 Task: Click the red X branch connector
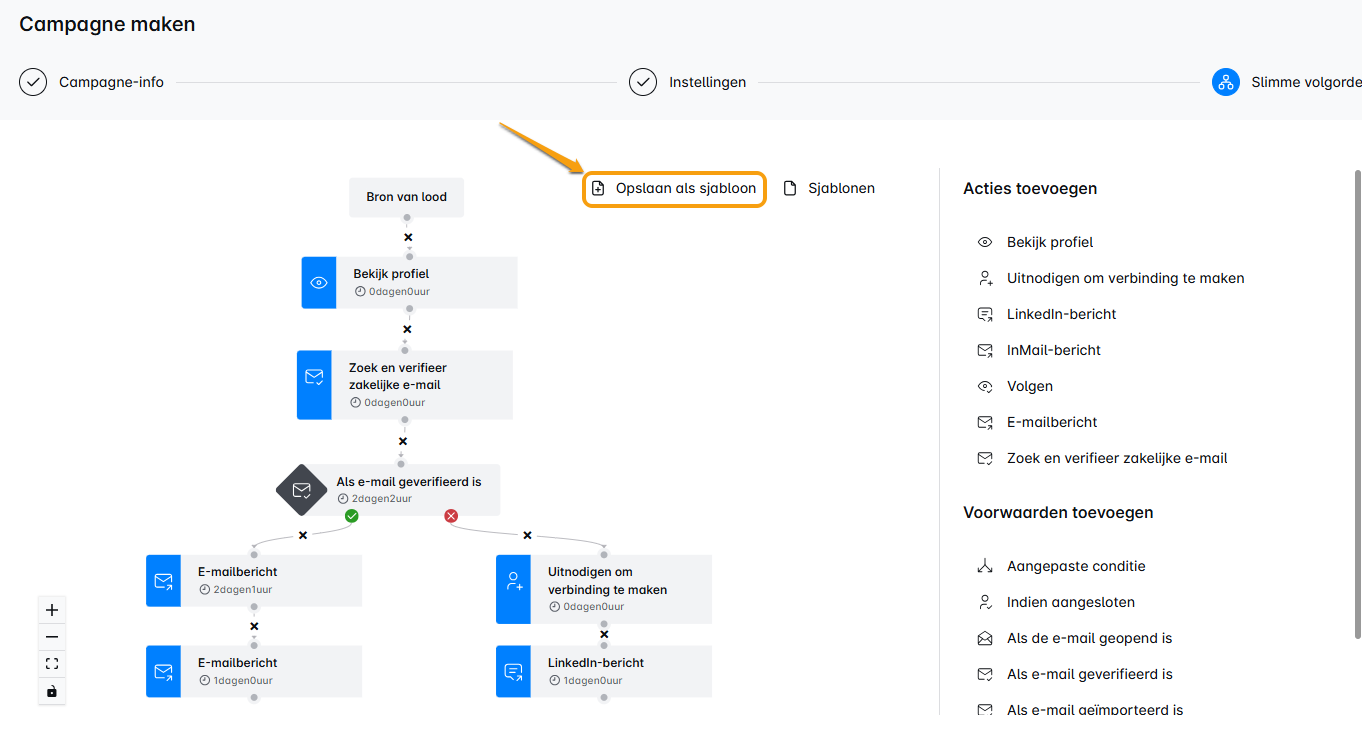(451, 516)
